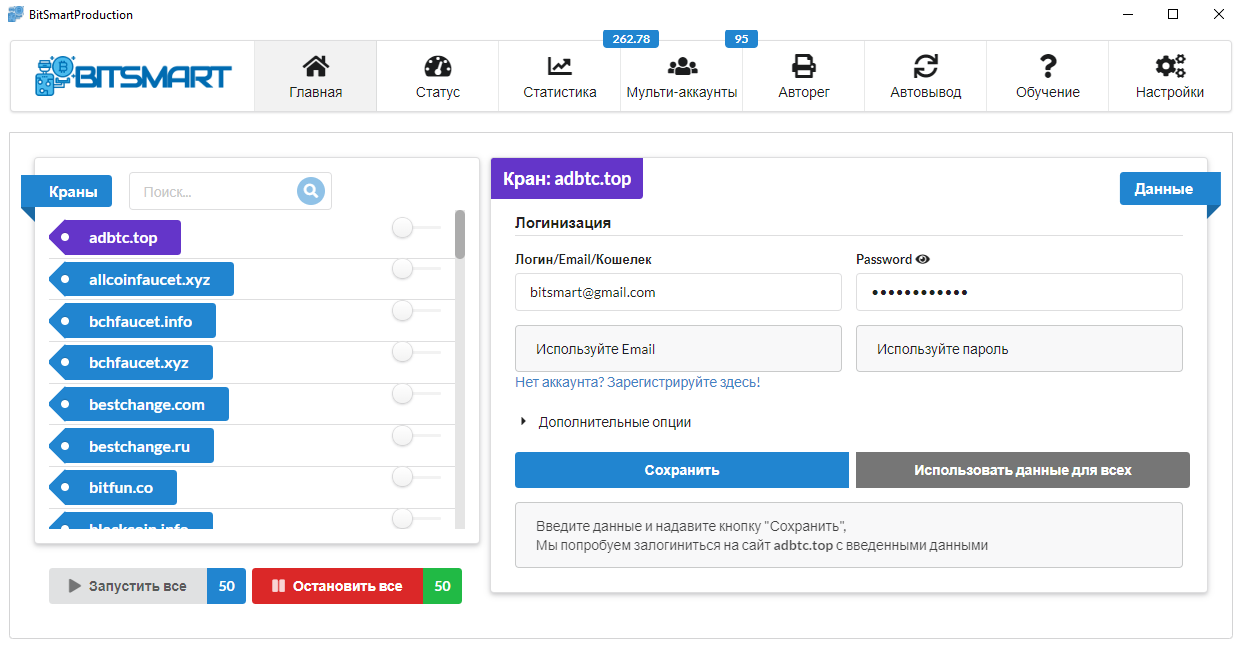Enable the bestchange.com switch
The height and width of the screenshot is (667, 1241).
click(416, 394)
